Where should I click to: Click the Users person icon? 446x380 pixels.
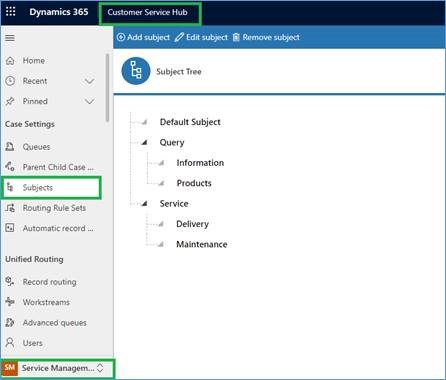pos(10,343)
